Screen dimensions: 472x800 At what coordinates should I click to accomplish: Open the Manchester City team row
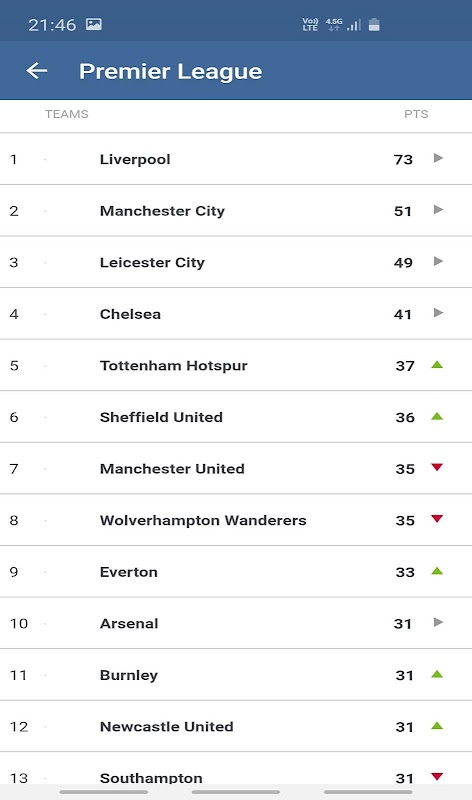click(236, 211)
